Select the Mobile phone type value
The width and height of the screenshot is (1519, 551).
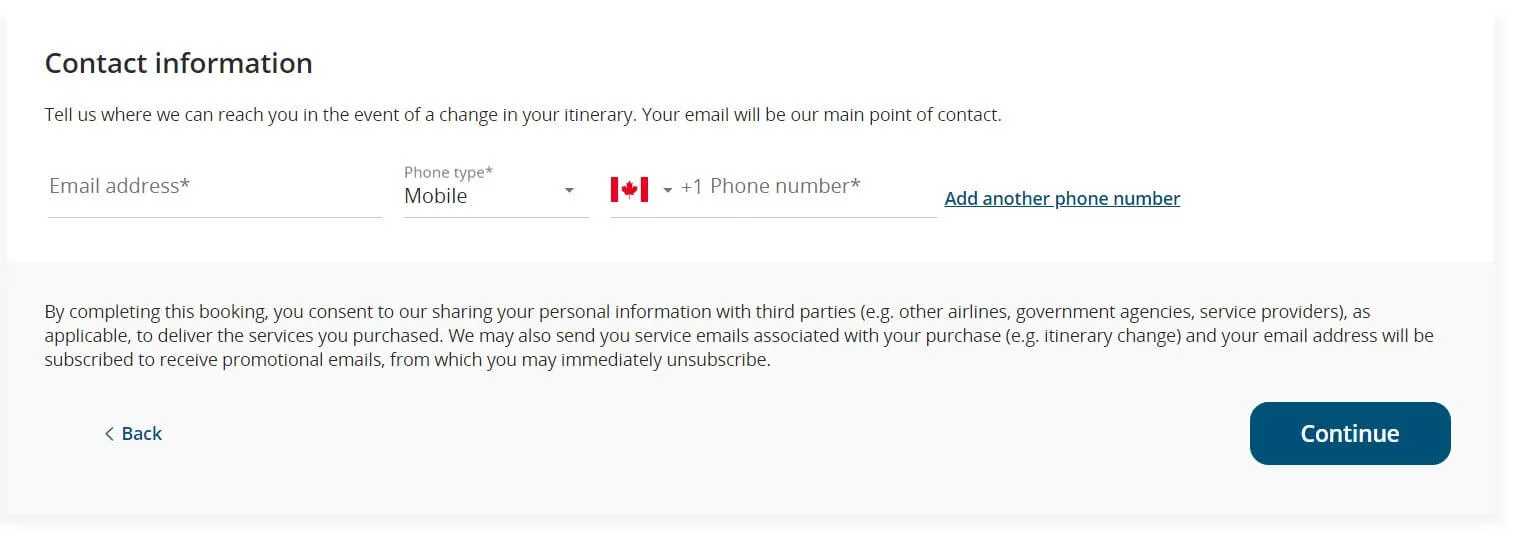pyautogui.click(x=436, y=196)
